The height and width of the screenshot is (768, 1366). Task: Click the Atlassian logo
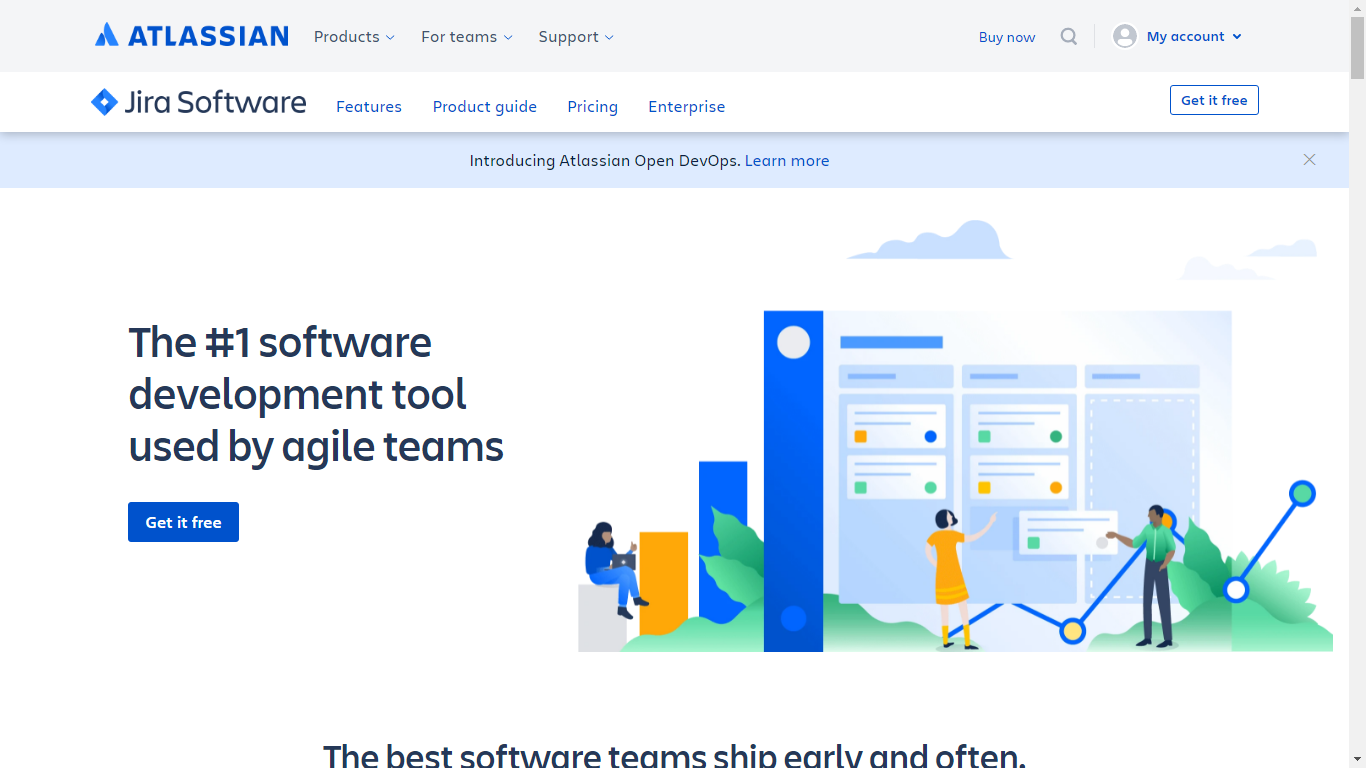190,34
